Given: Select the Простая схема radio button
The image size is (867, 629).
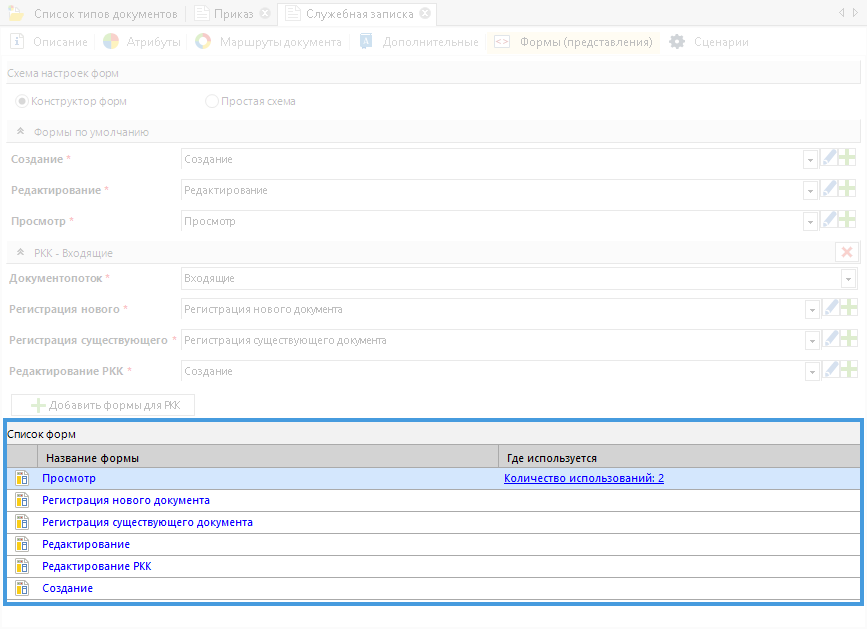Looking at the screenshot, I should [x=212, y=101].
